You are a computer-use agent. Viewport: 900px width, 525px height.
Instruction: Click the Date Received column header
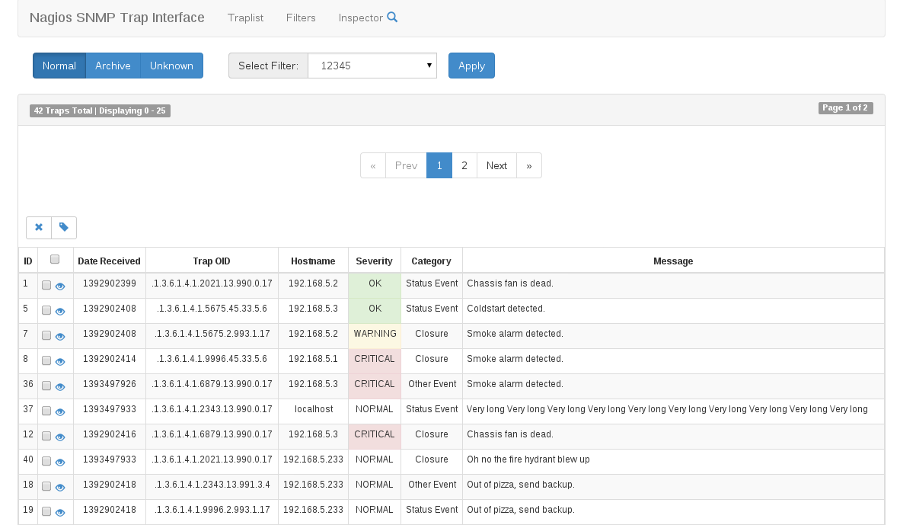(109, 261)
